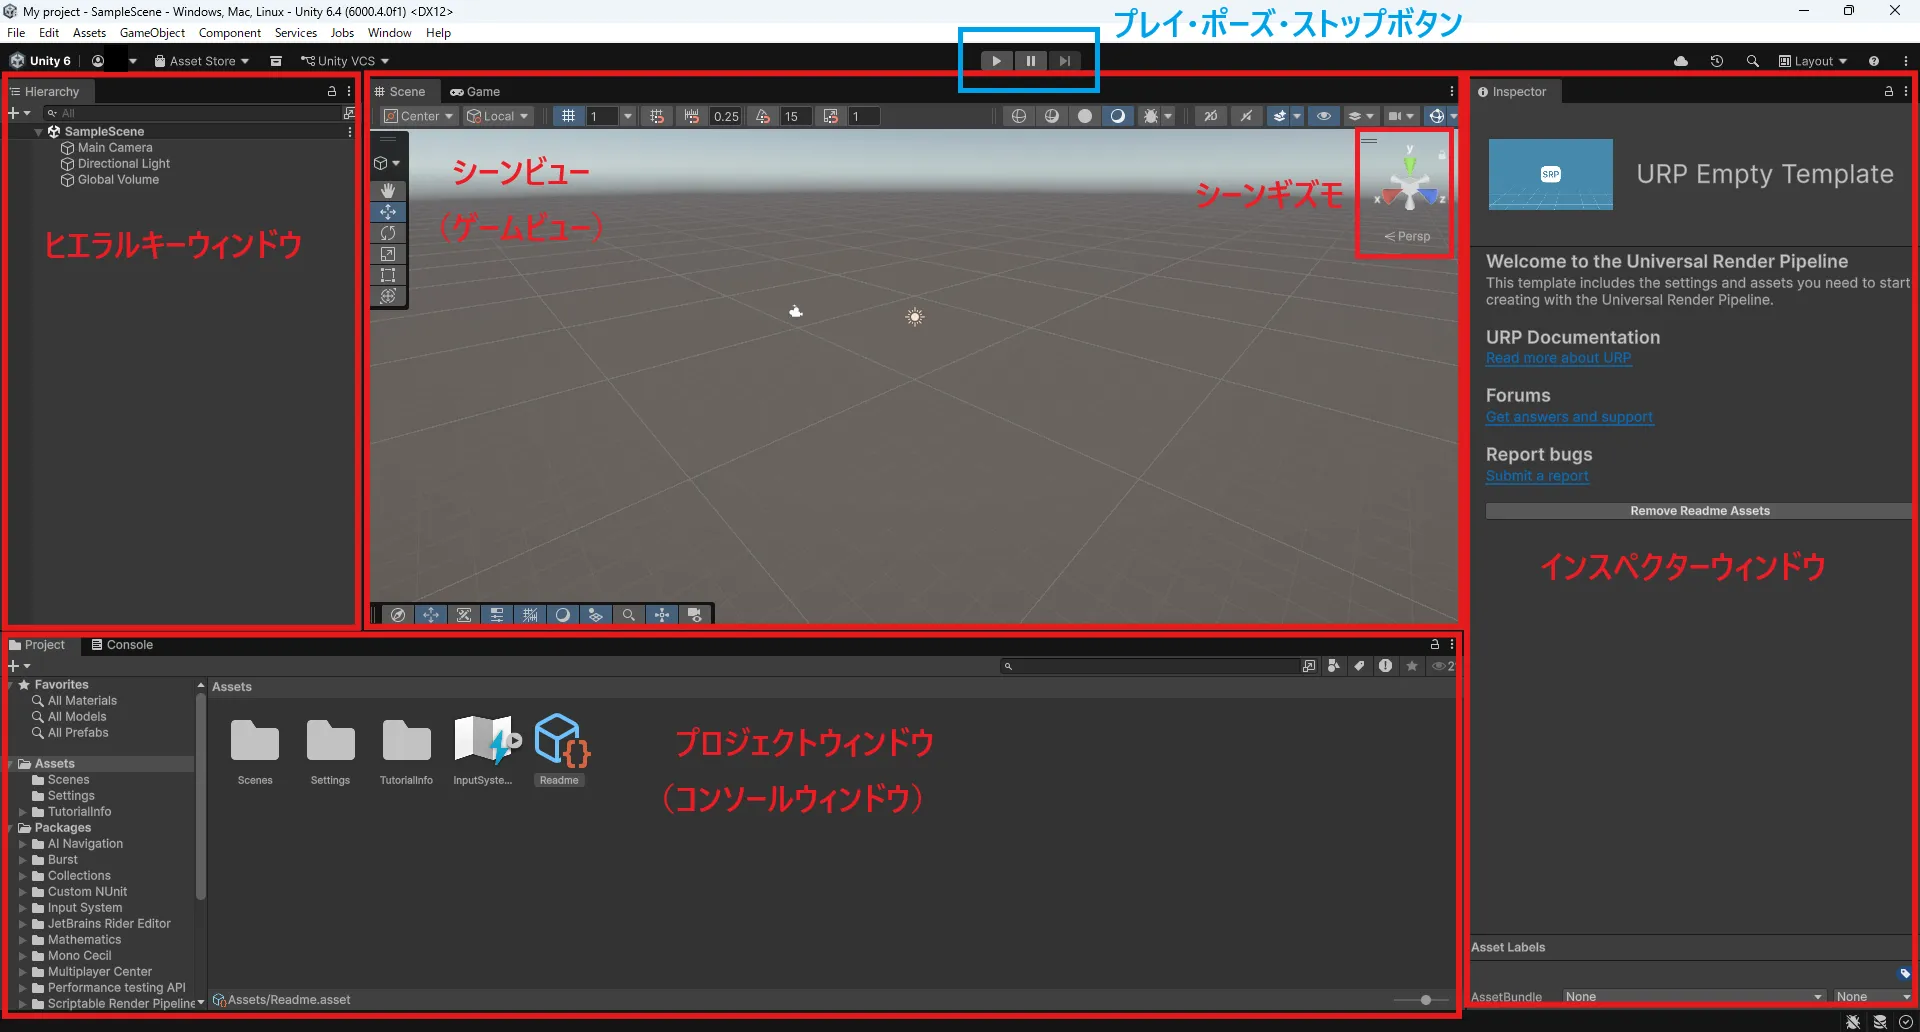Viewport: 1920px width, 1032px height.
Task: Open the Scene view search icon
Action: pyautogui.click(x=629, y=614)
